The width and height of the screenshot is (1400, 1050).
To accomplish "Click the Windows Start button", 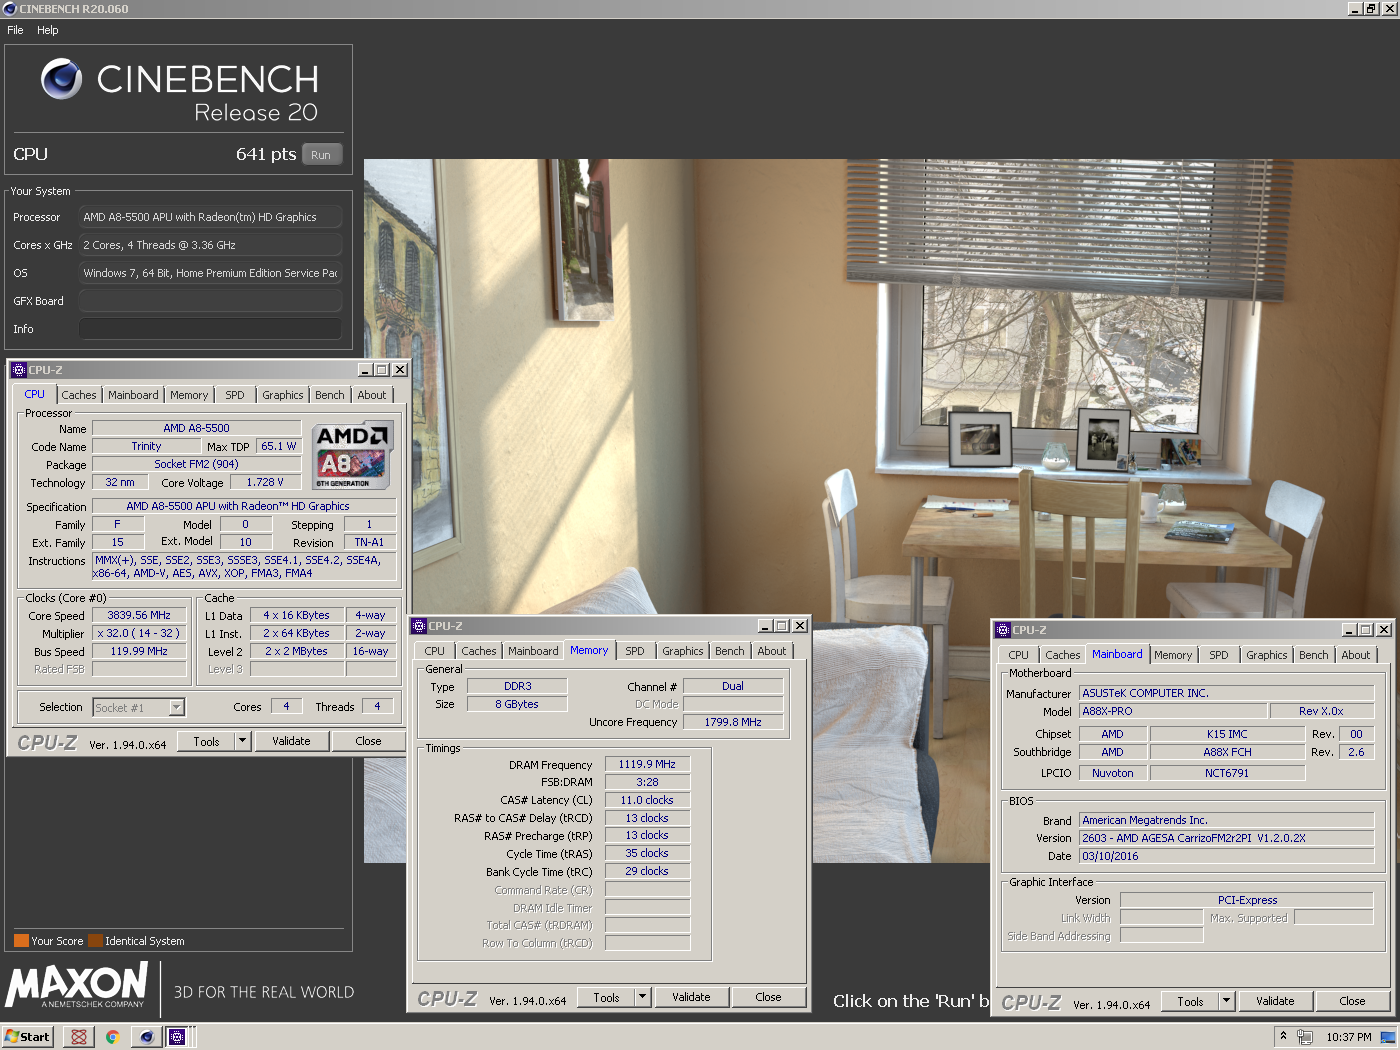I will pos(27,1037).
